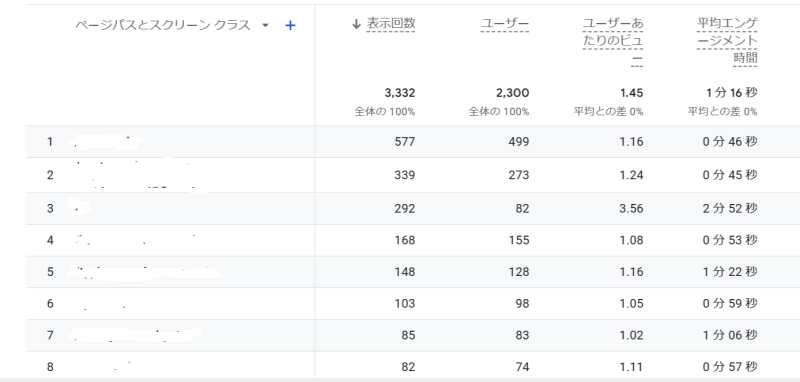Open the page path link in row 7
Image resolution: width=800 pixels, height=382 pixels.
[135, 336]
